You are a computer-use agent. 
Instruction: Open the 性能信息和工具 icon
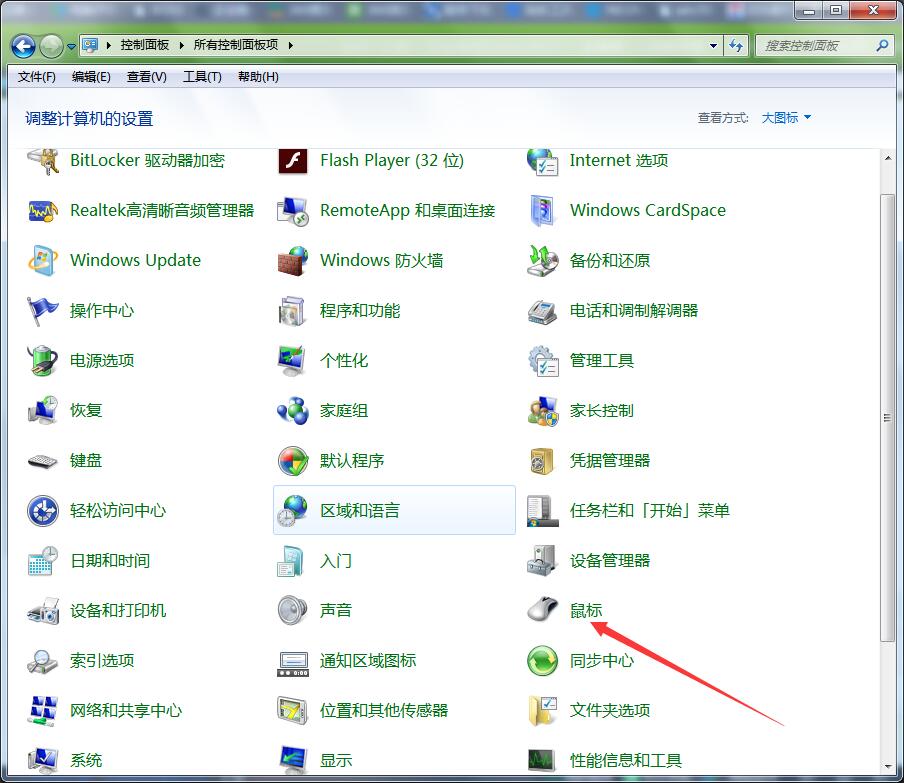coord(543,760)
